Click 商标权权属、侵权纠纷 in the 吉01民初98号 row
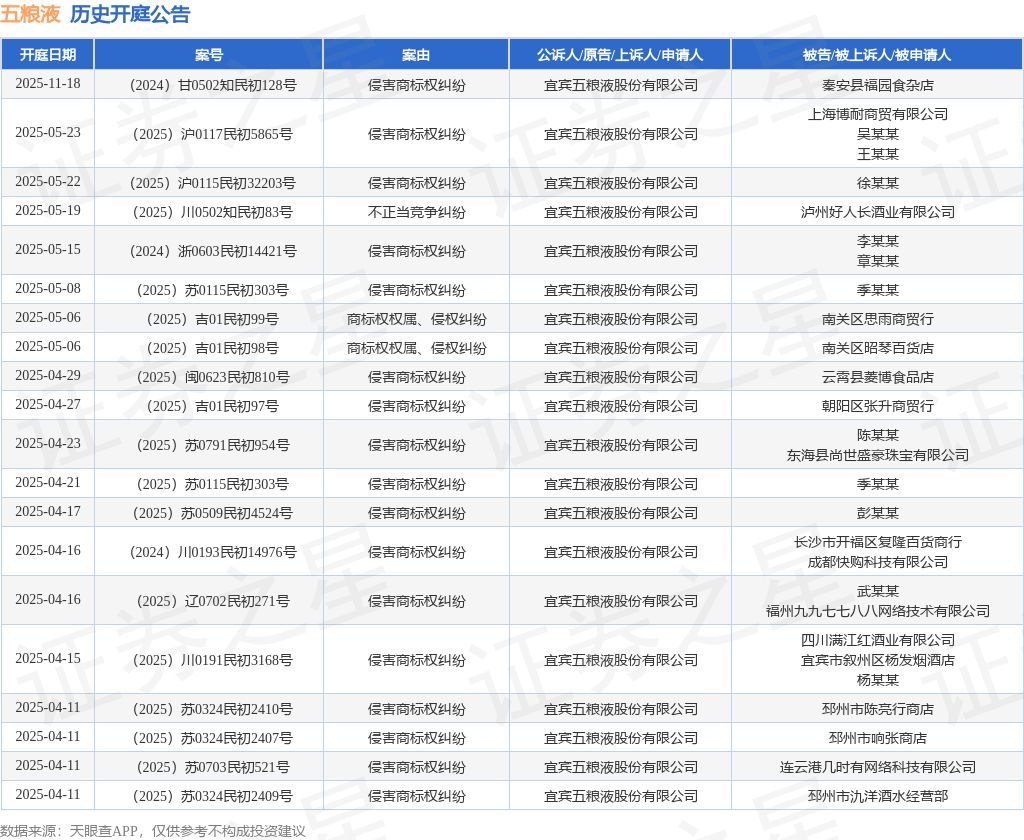The width and height of the screenshot is (1024, 840). [417, 348]
